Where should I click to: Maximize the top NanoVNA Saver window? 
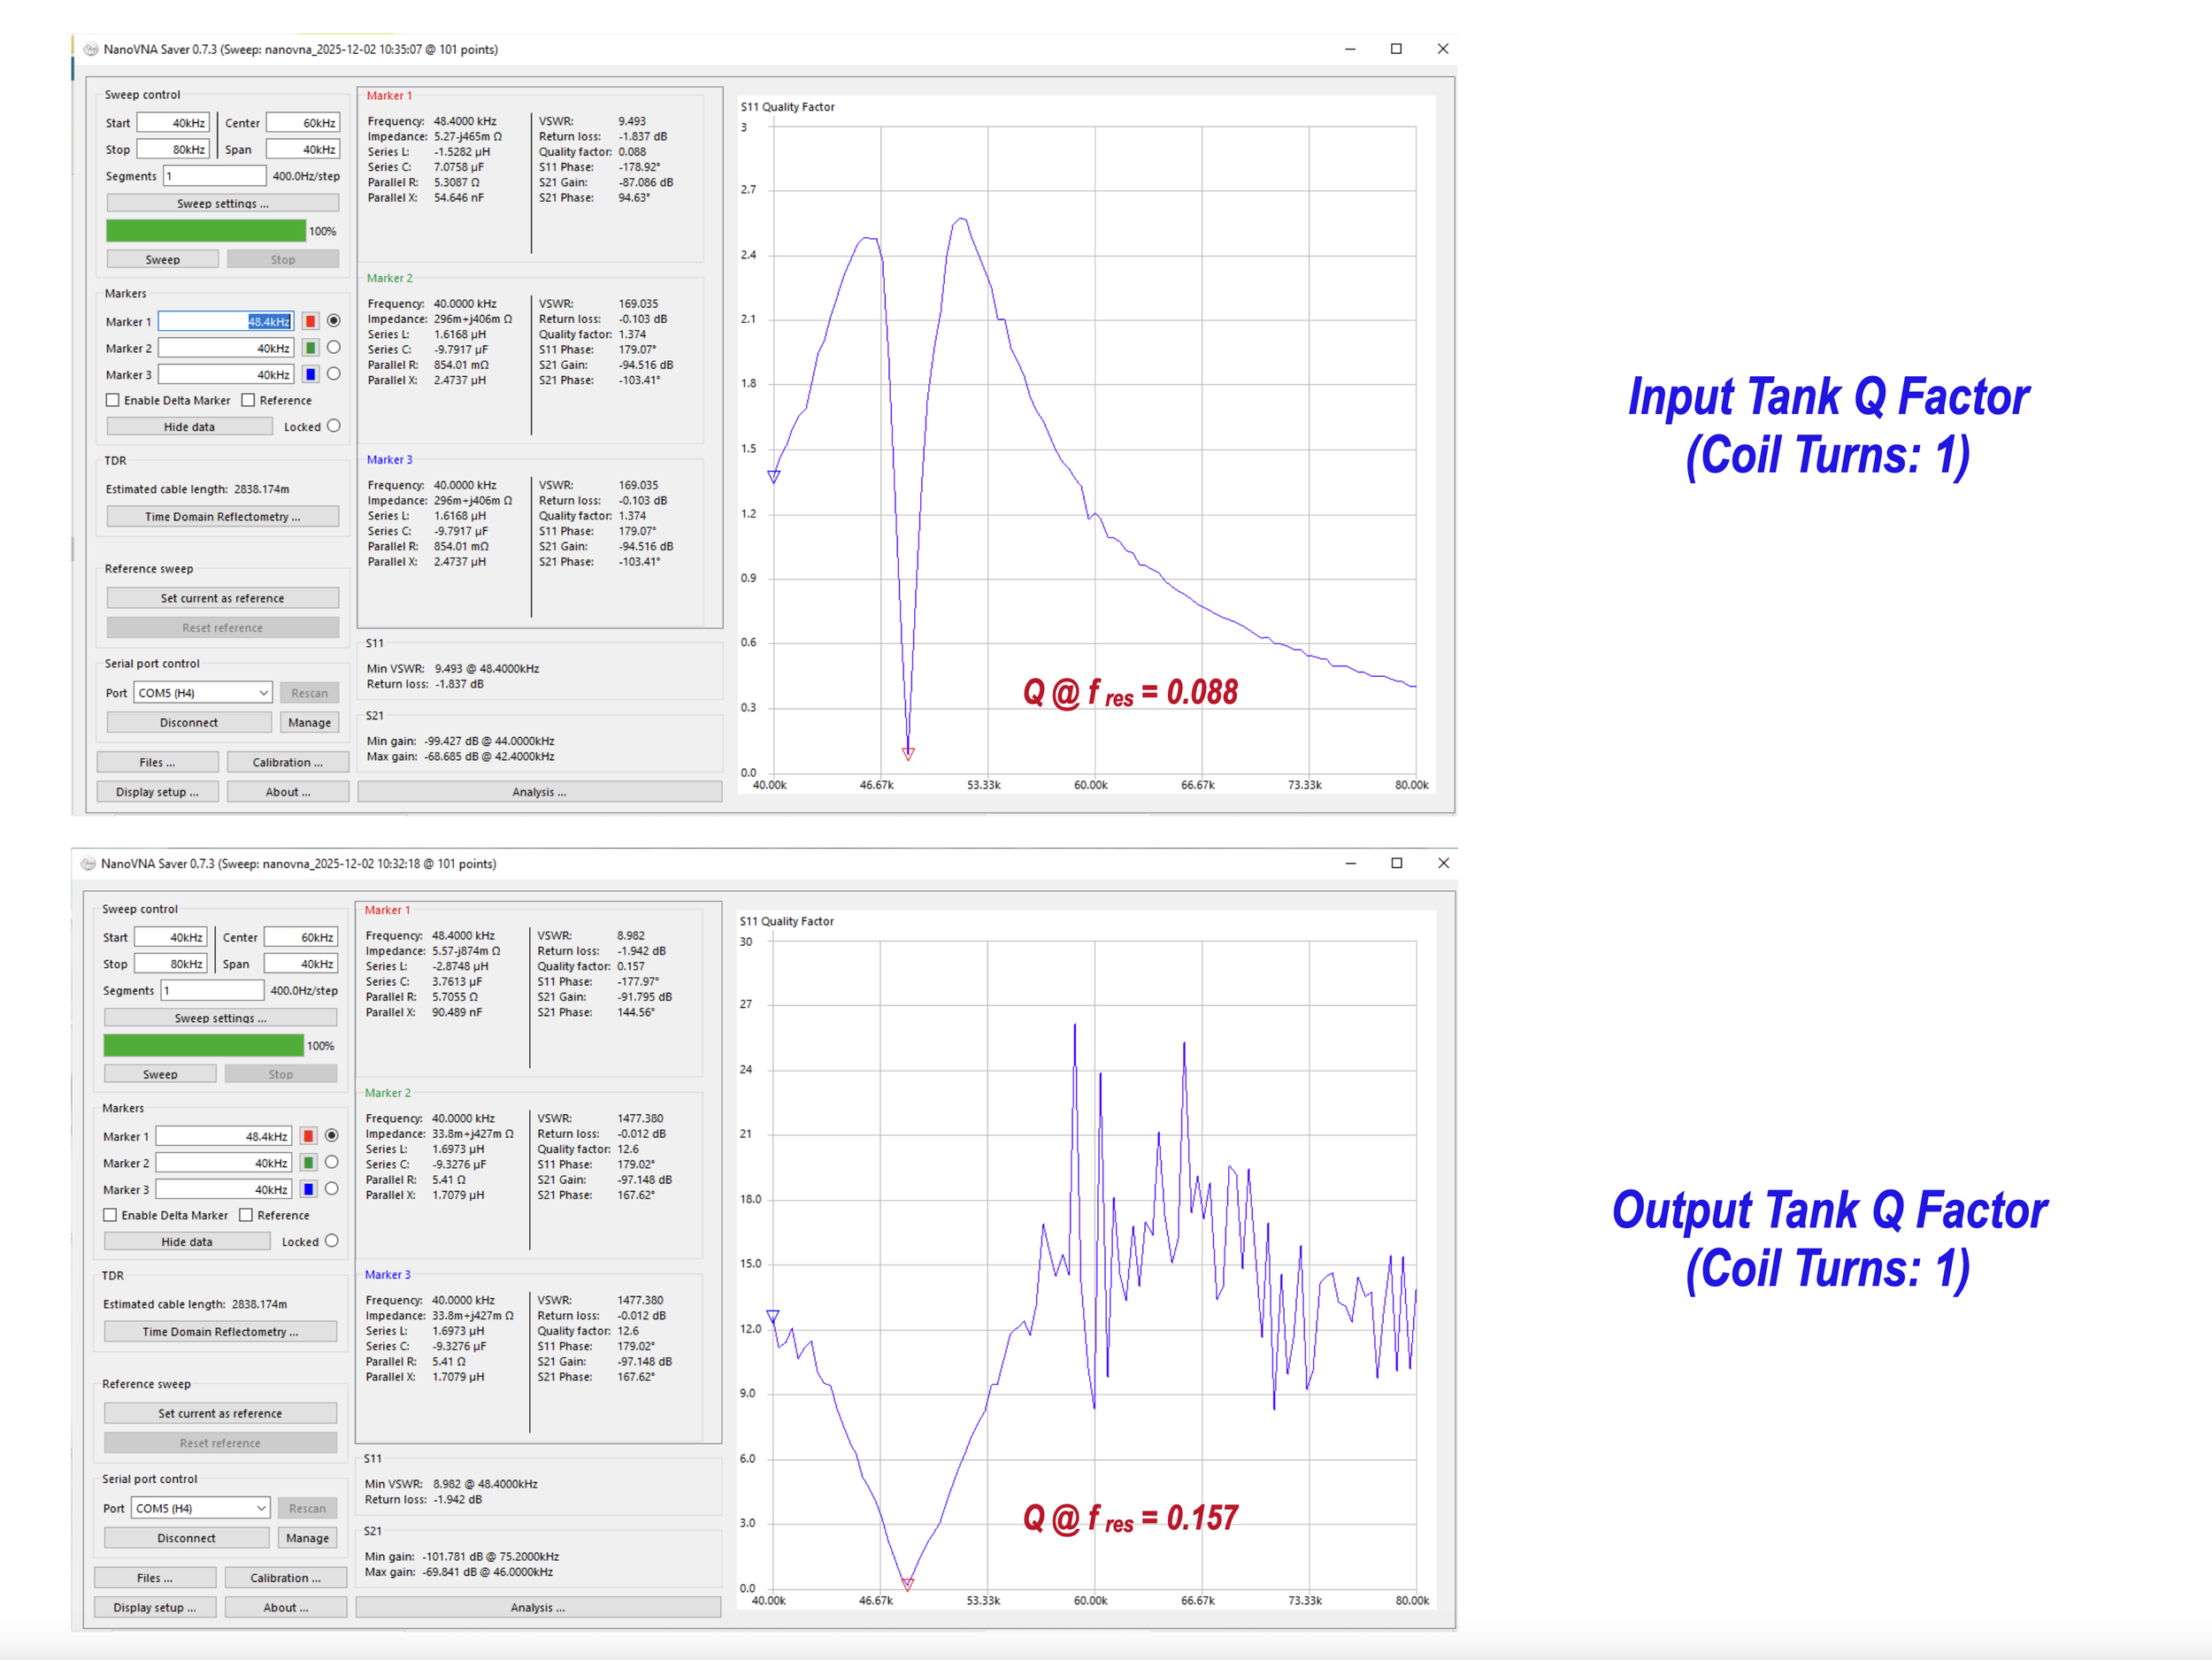(x=1396, y=49)
